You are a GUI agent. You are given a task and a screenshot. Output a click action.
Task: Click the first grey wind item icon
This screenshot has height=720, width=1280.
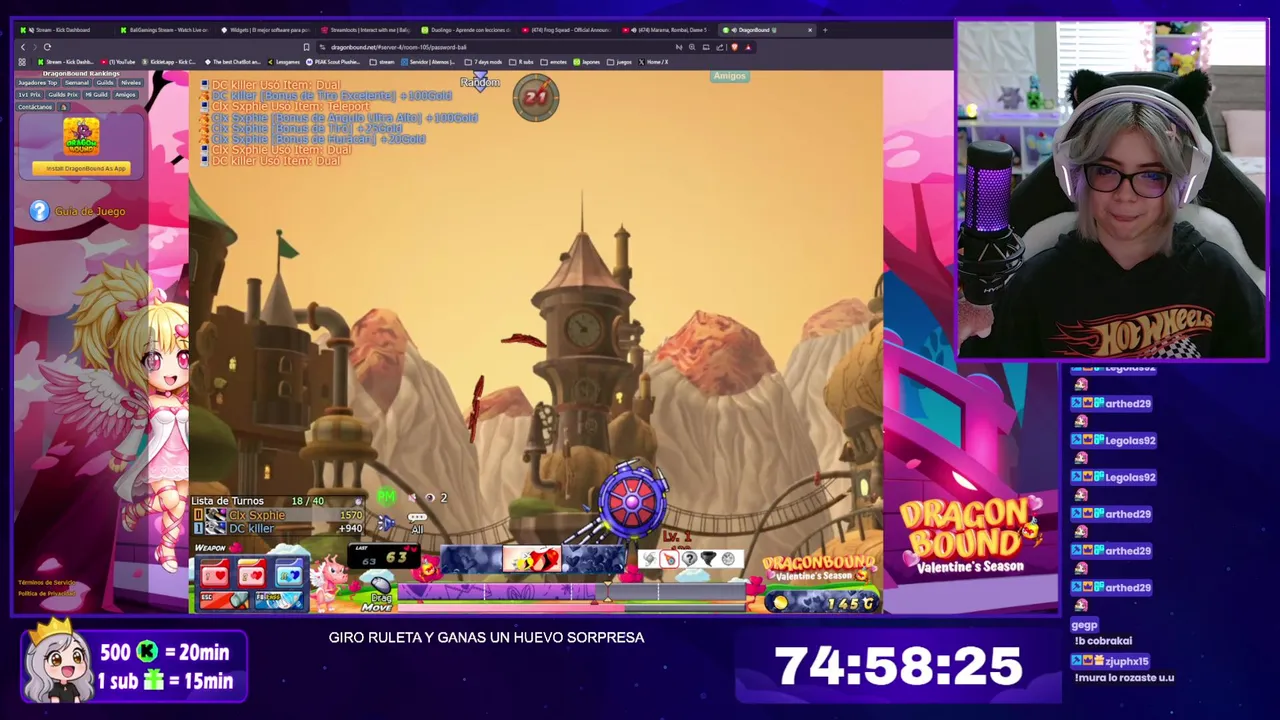(x=649, y=559)
